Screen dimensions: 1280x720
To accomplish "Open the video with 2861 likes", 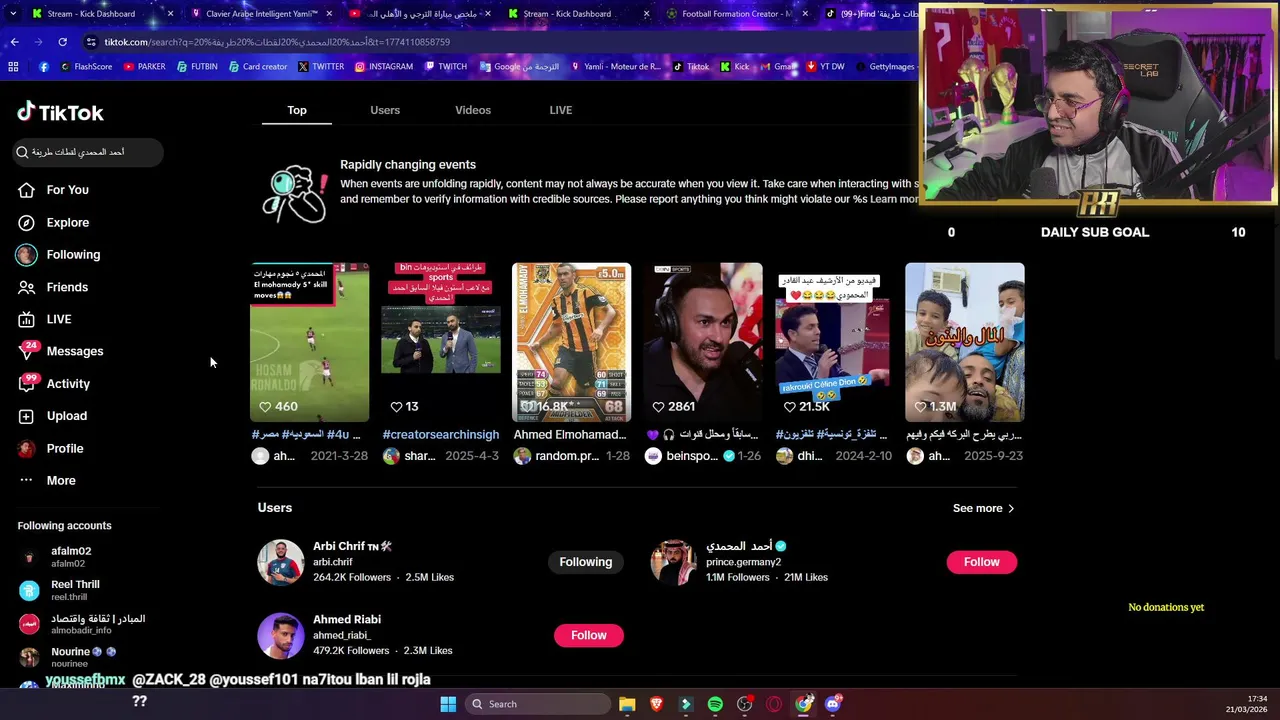I will click(703, 342).
